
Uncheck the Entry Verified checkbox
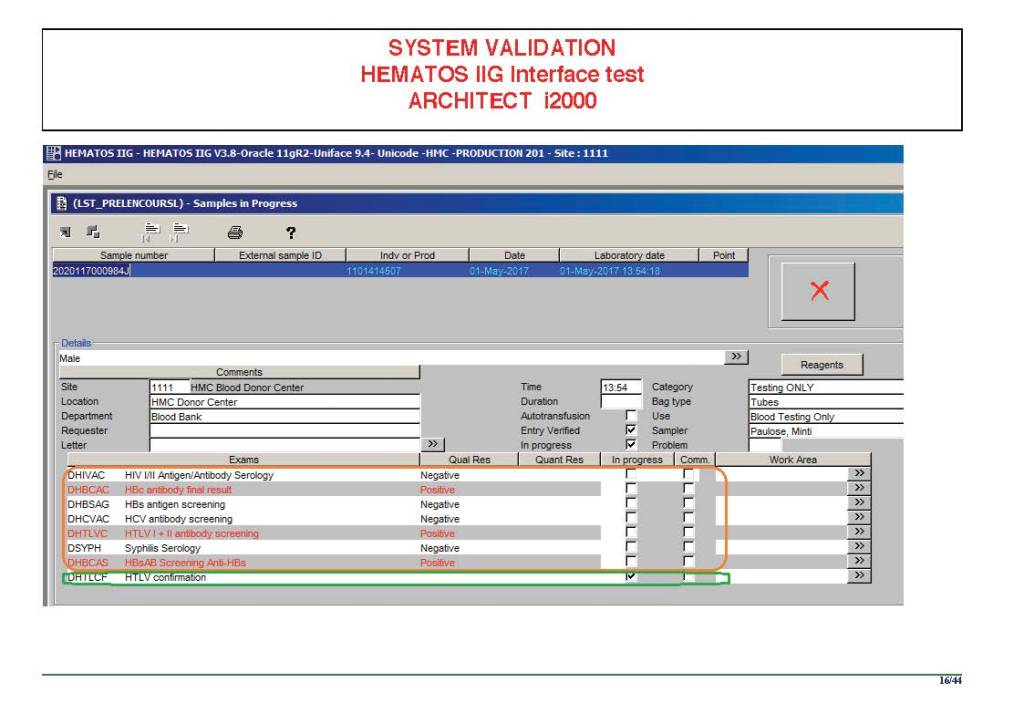(630, 430)
